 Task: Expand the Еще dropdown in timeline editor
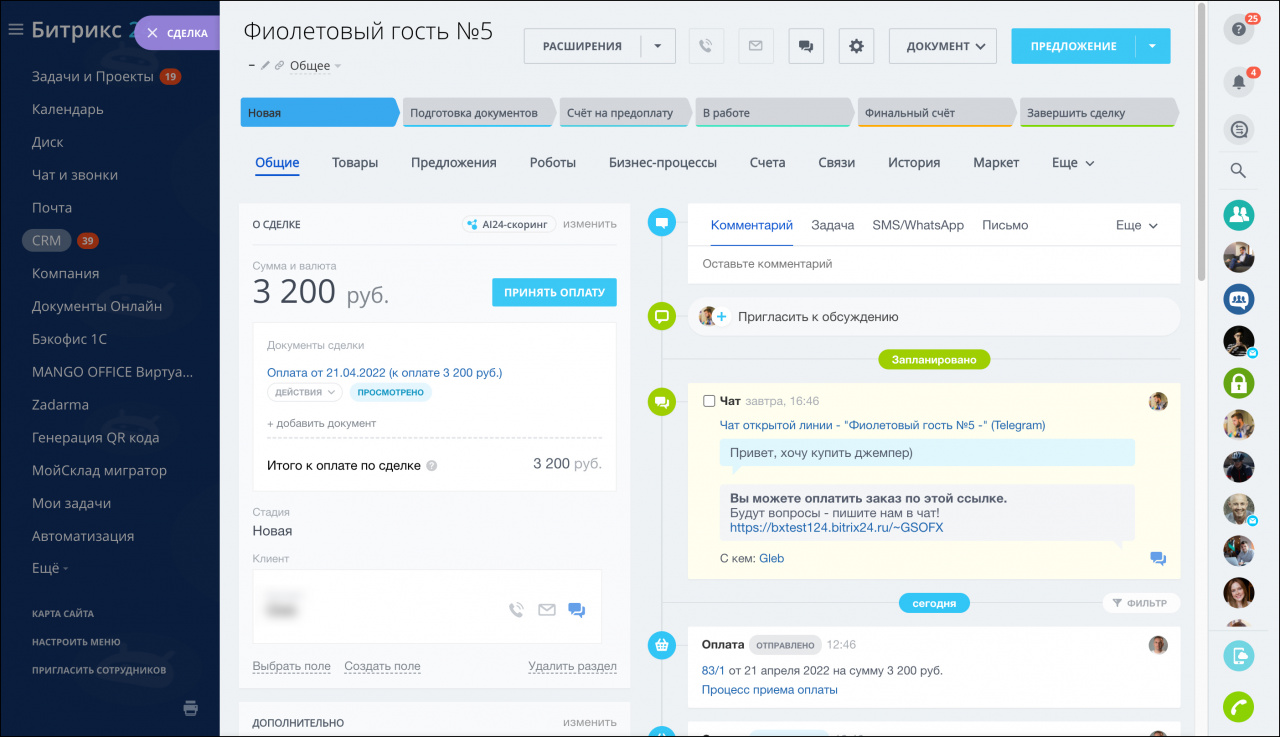coord(1136,226)
